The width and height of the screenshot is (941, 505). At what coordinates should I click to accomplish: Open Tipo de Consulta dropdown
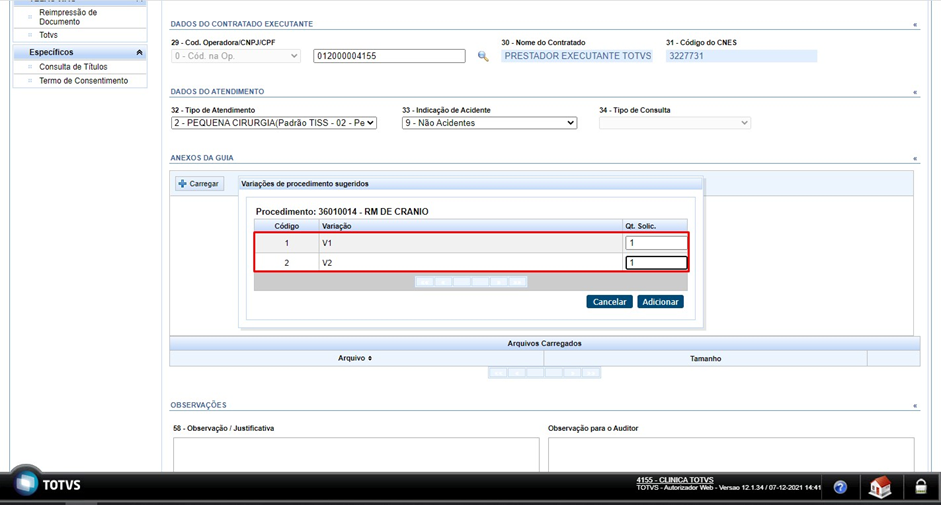675,123
